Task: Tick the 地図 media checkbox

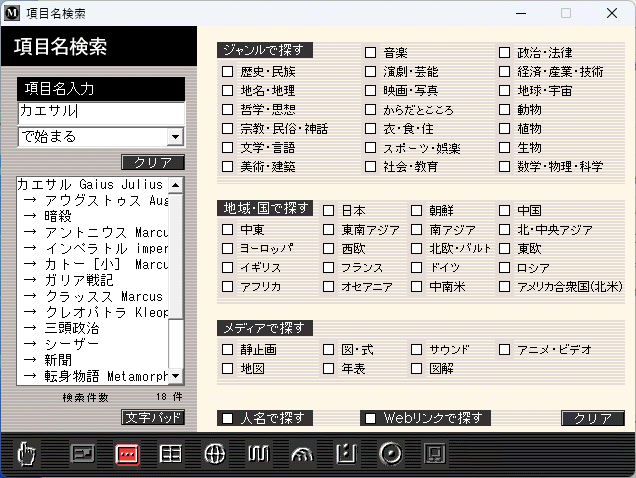Action: tap(228, 369)
